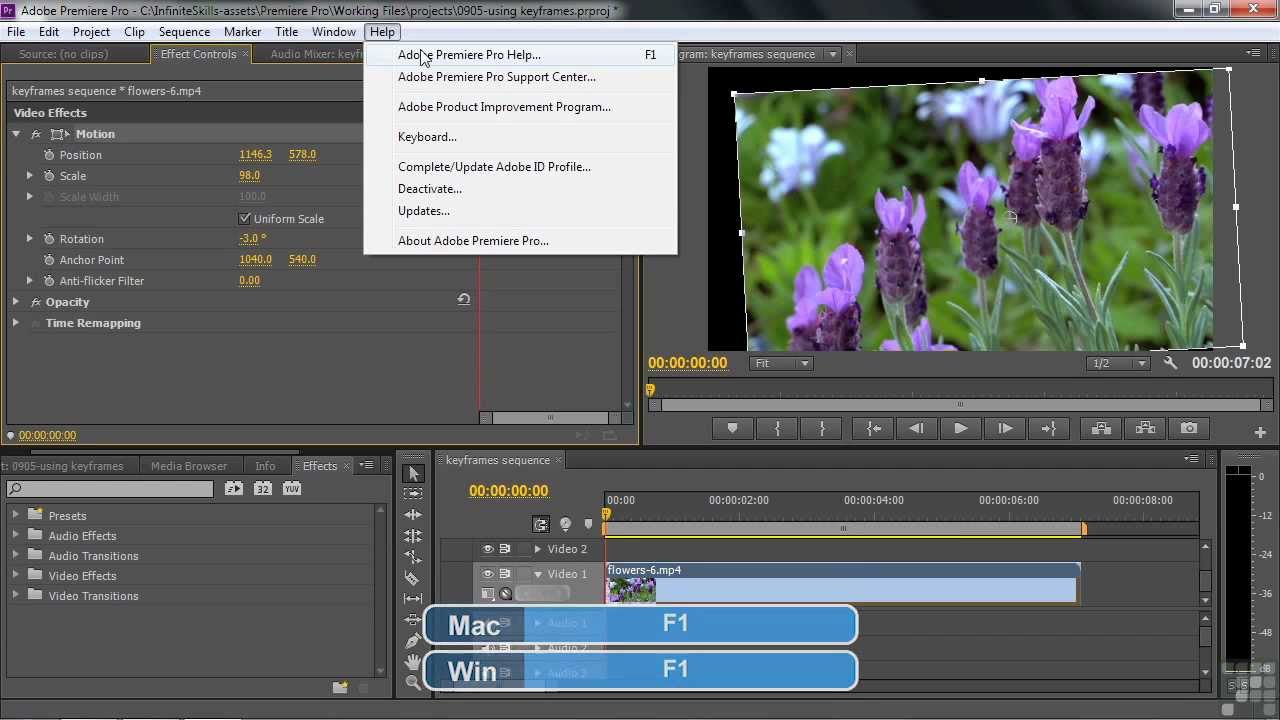
Task: Select the Razor tool
Action: (x=413, y=578)
